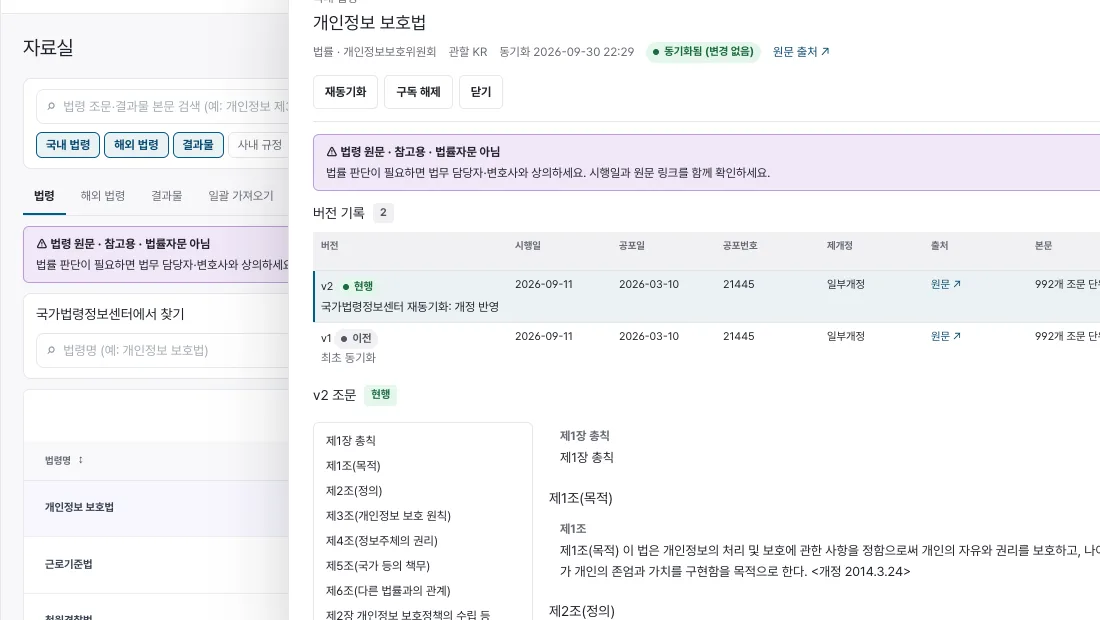The image size is (1100, 620).
Task: Click the 버전 기록 count badge 2
Action: (383, 213)
